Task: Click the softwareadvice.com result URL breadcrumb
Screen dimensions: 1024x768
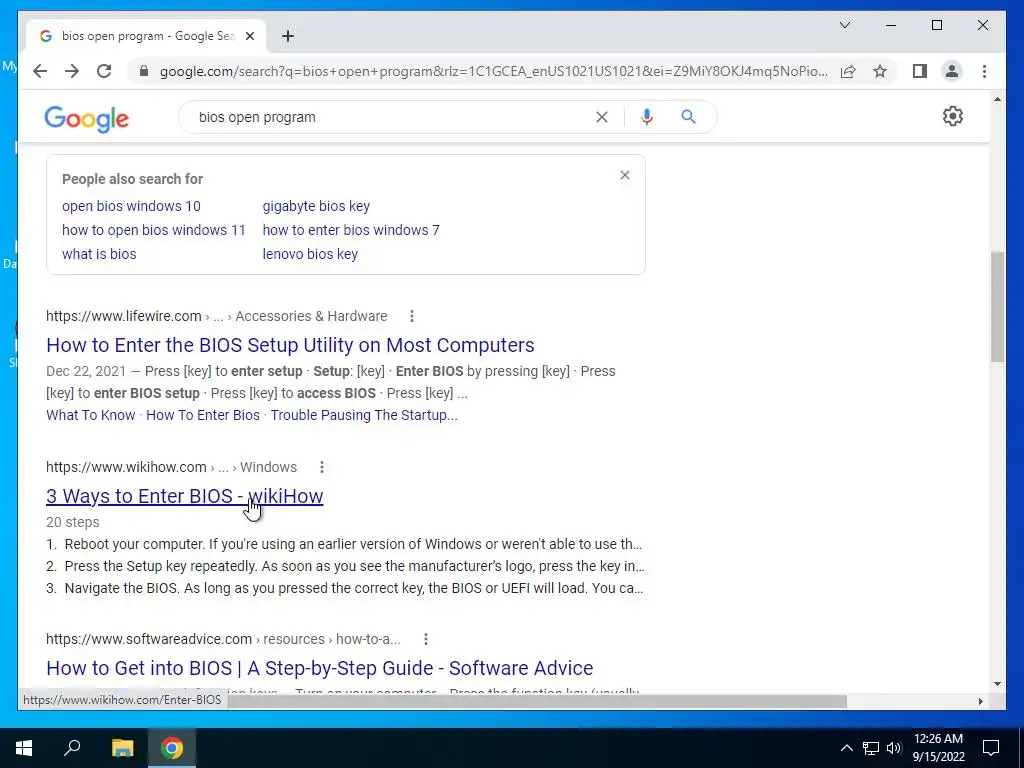Action: pyautogui.click(x=223, y=639)
